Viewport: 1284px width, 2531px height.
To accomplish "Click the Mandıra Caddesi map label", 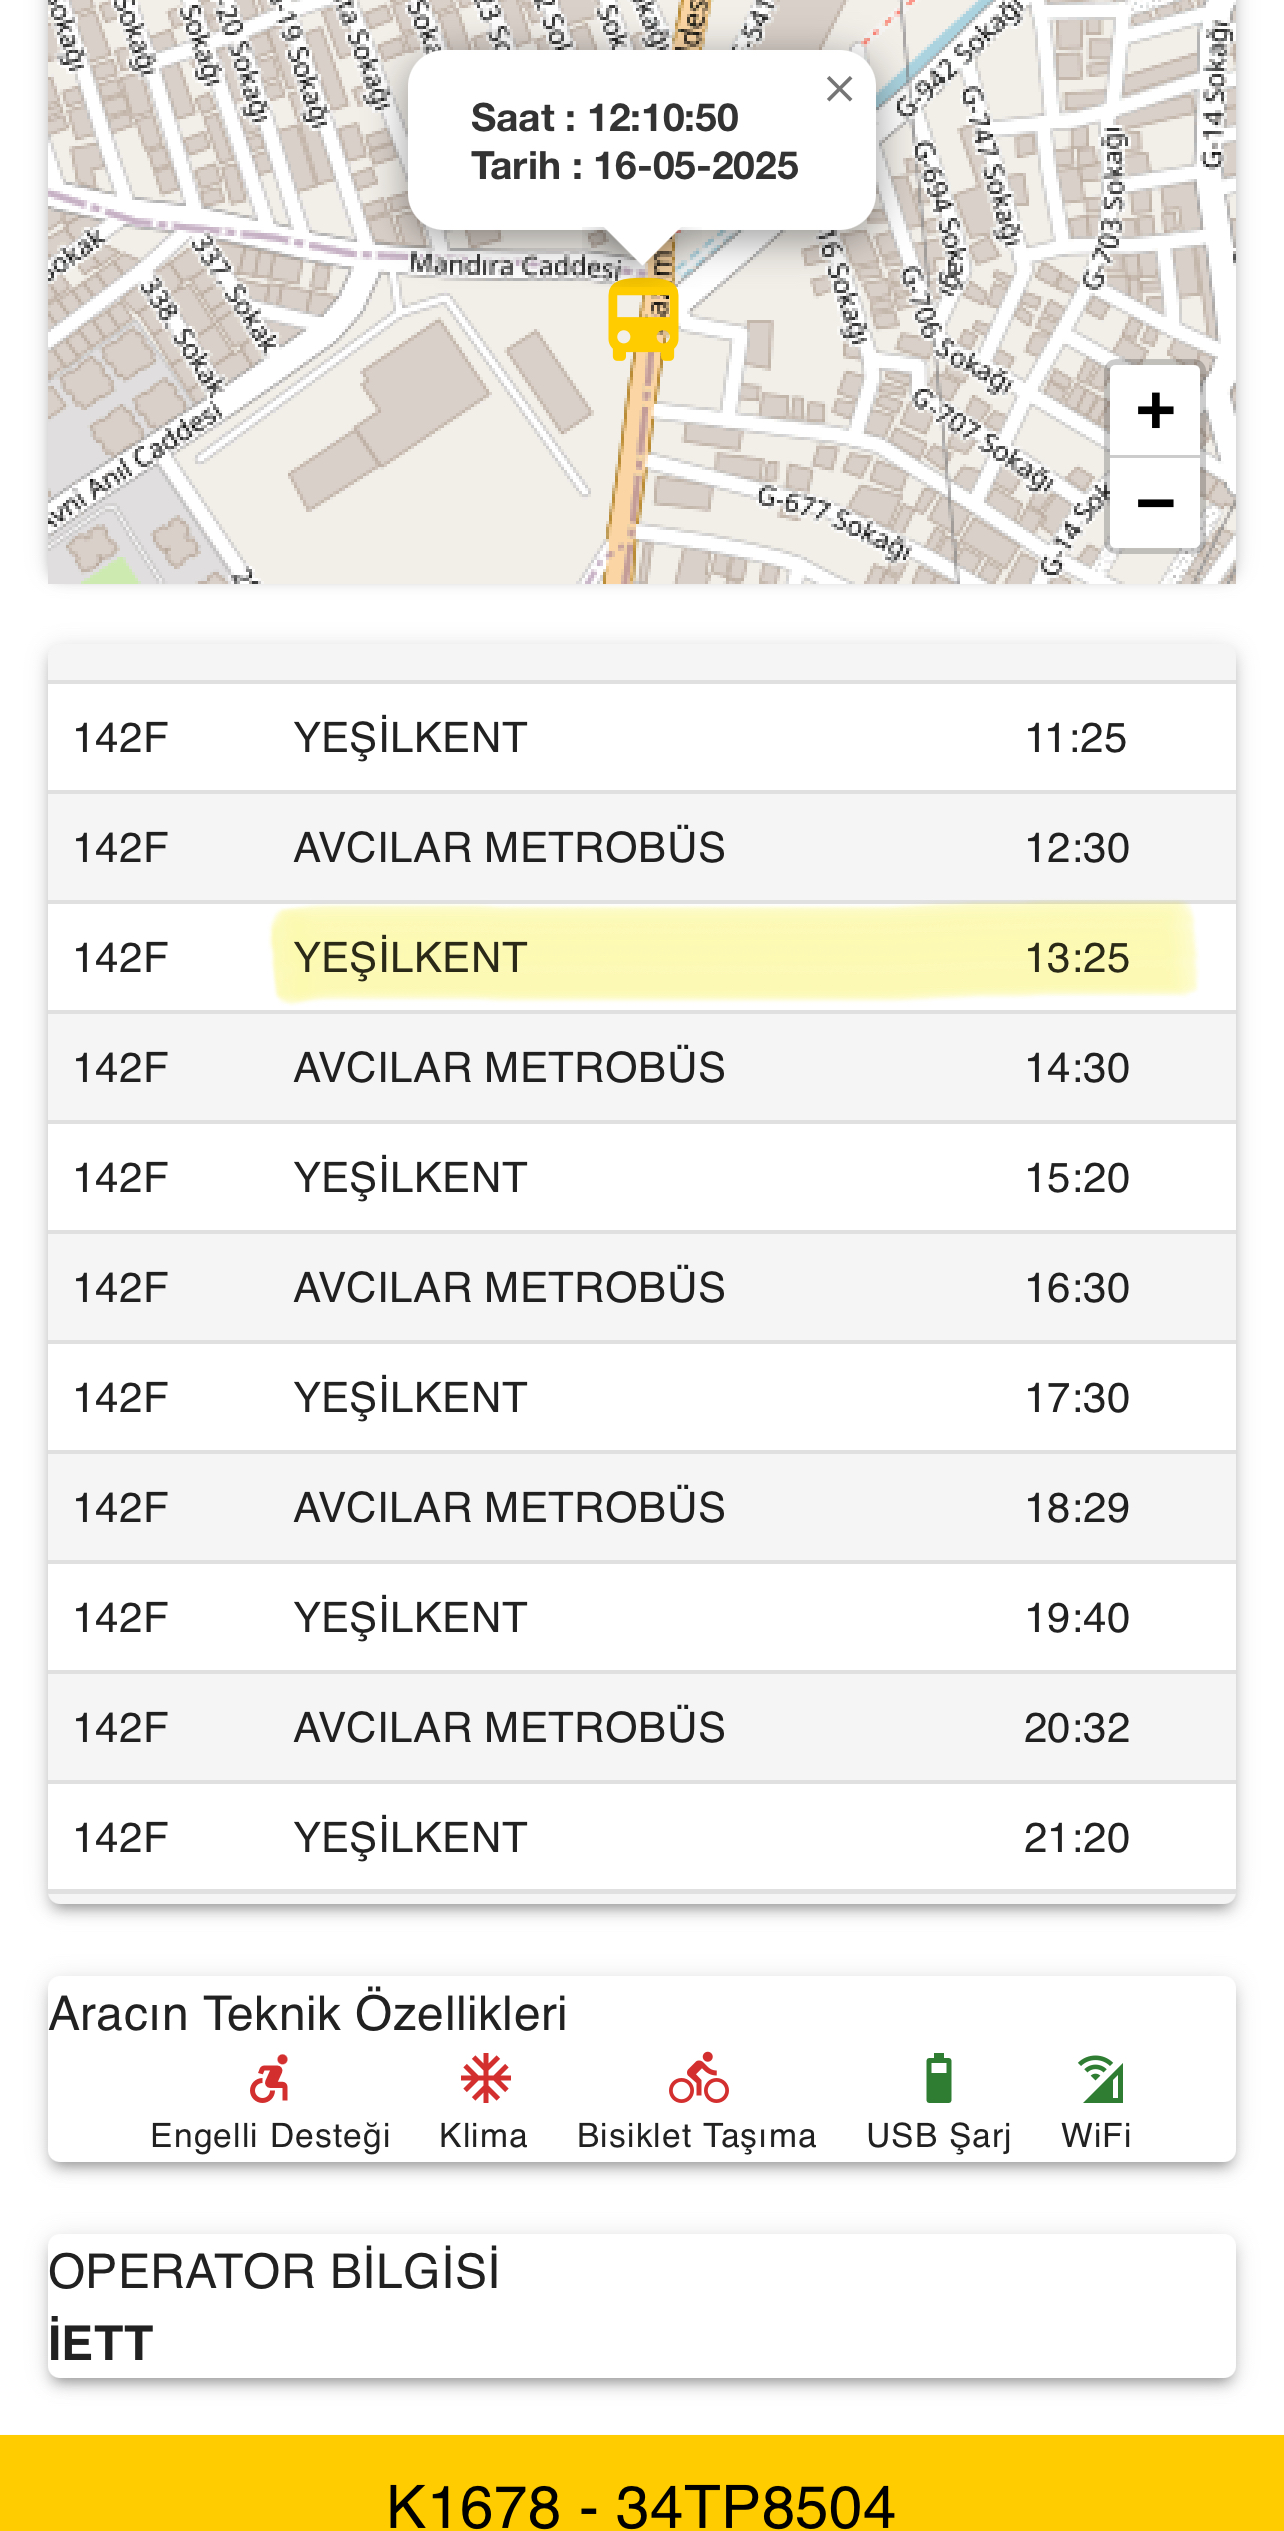I will (516, 265).
